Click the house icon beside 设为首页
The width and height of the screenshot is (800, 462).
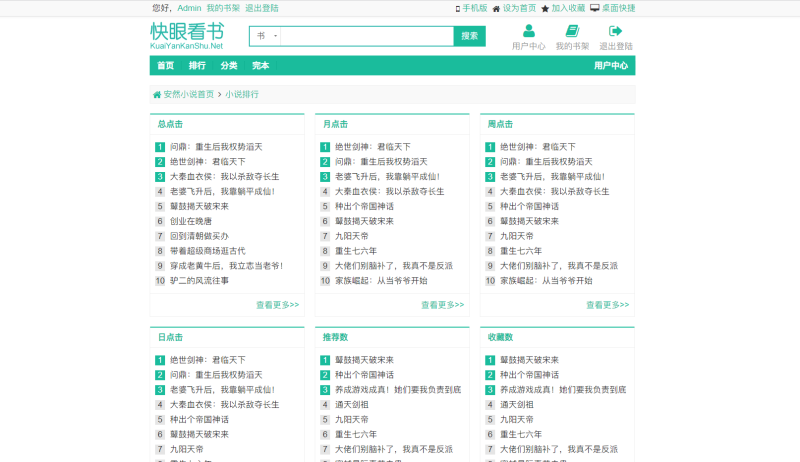click(496, 9)
